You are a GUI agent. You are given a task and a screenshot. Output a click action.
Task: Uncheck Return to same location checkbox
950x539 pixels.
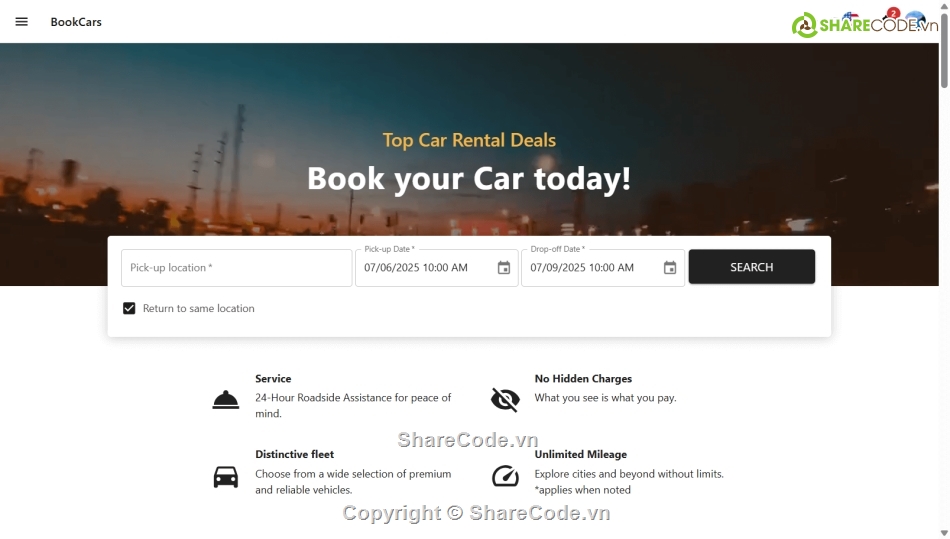[129, 308]
